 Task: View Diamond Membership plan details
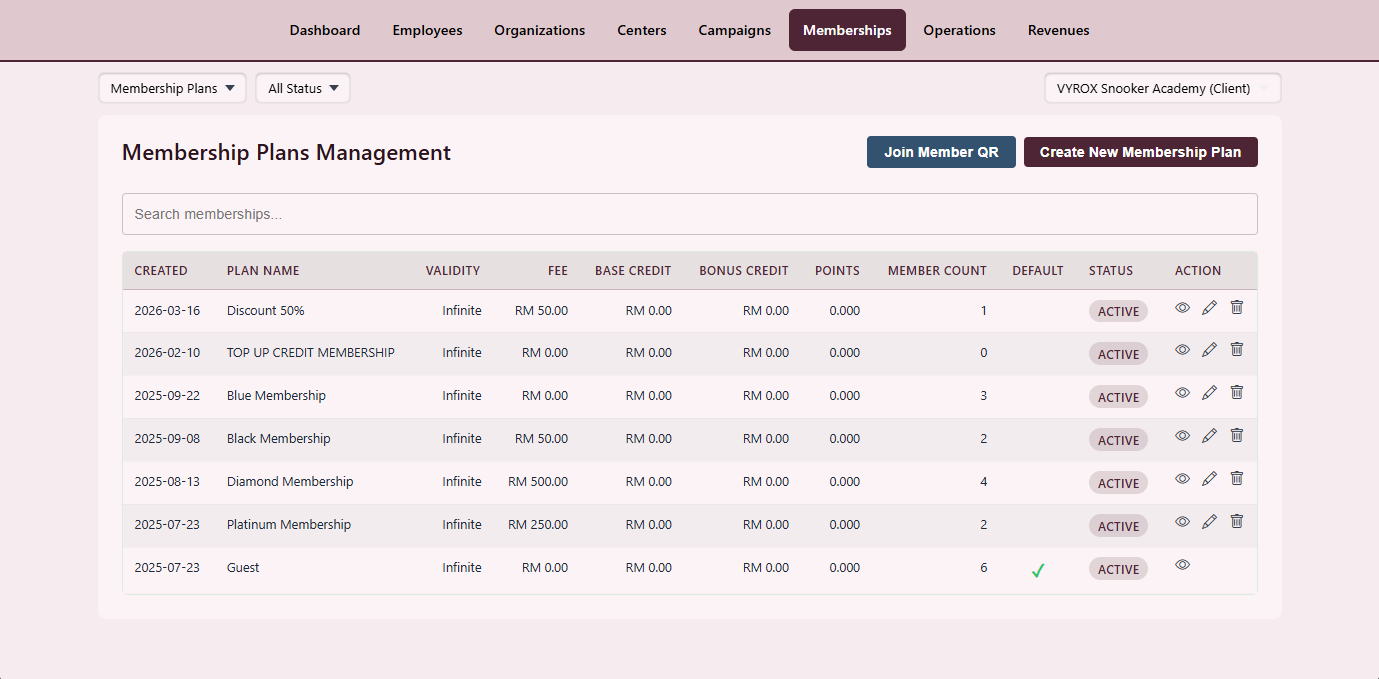pyautogui.click(x=1182, y=479)
